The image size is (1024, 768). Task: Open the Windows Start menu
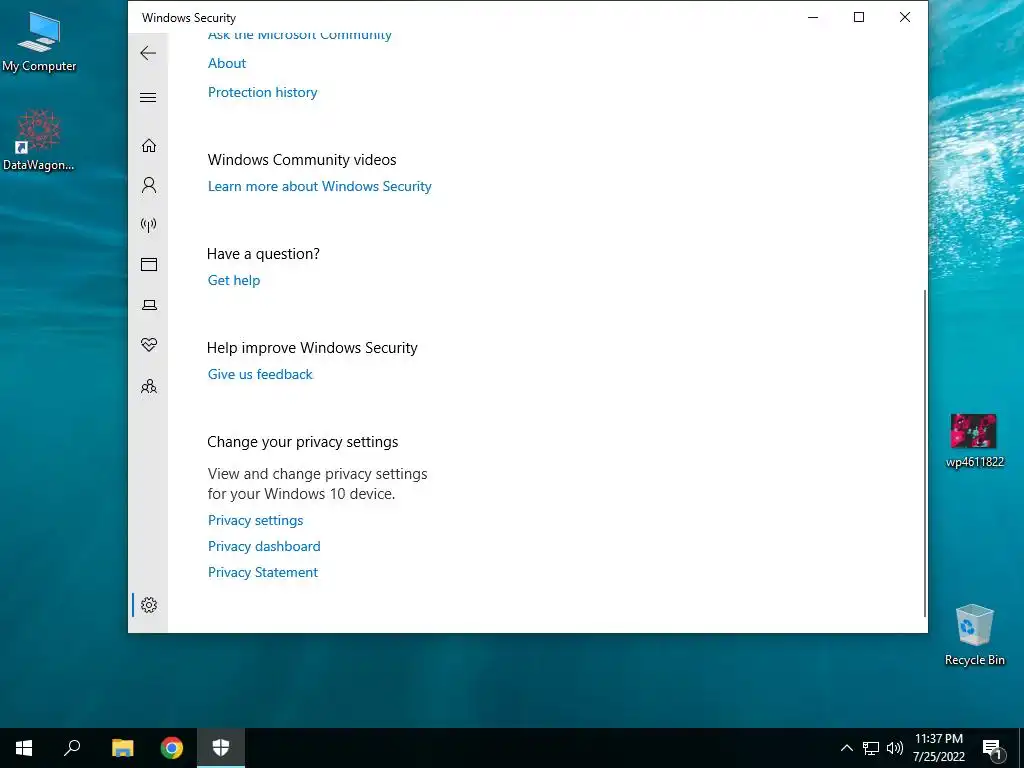click(24, 748)
